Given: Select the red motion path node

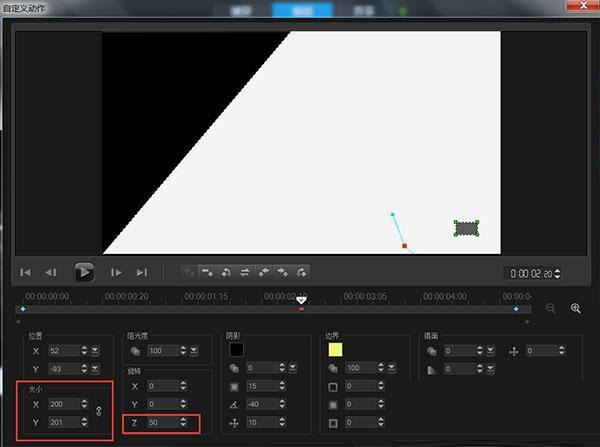Looking at the screenshot, I should [x=404, y=246].
